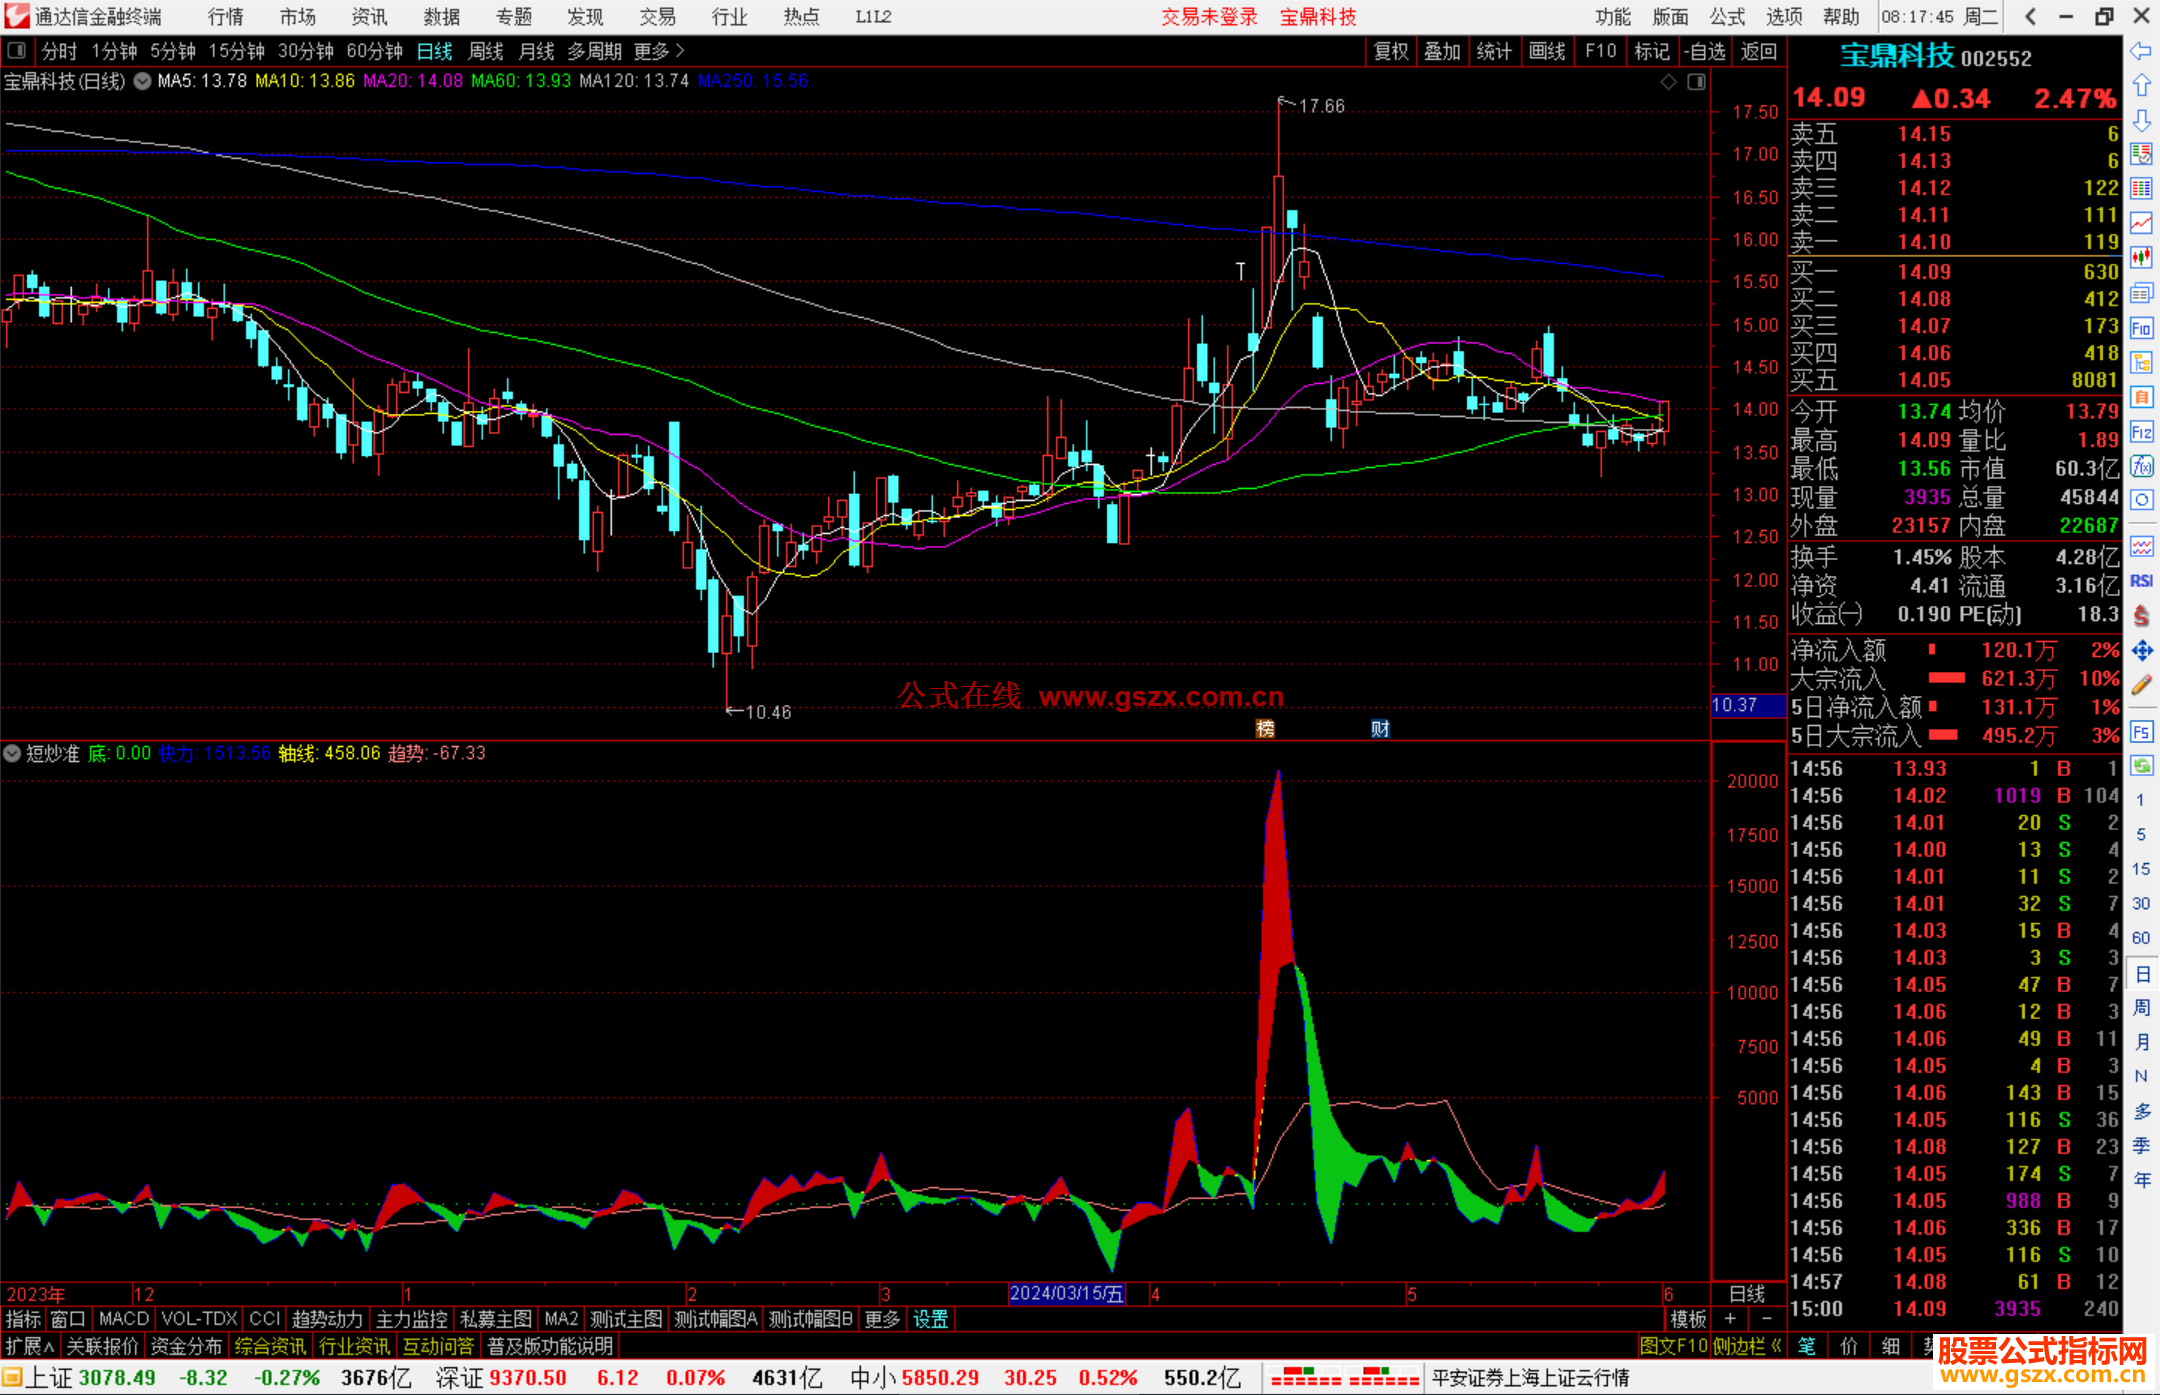Click the line trend chart sidebar icon
This screenshot has height=1395, width=2160.
pyautogui.click(x=2141, y=222)
